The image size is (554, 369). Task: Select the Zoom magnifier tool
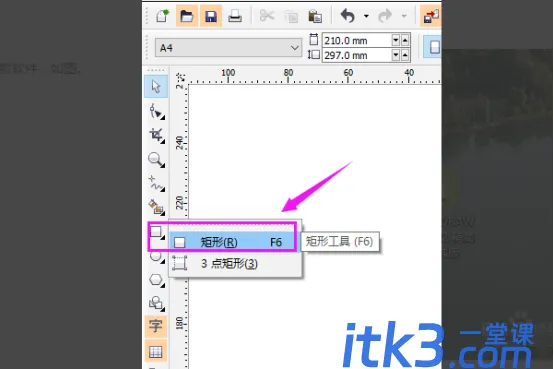pos(156,160)
